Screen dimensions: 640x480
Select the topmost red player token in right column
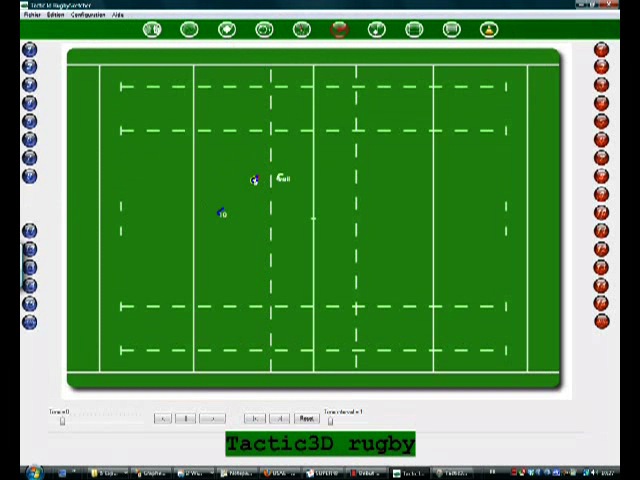(601, 49)
